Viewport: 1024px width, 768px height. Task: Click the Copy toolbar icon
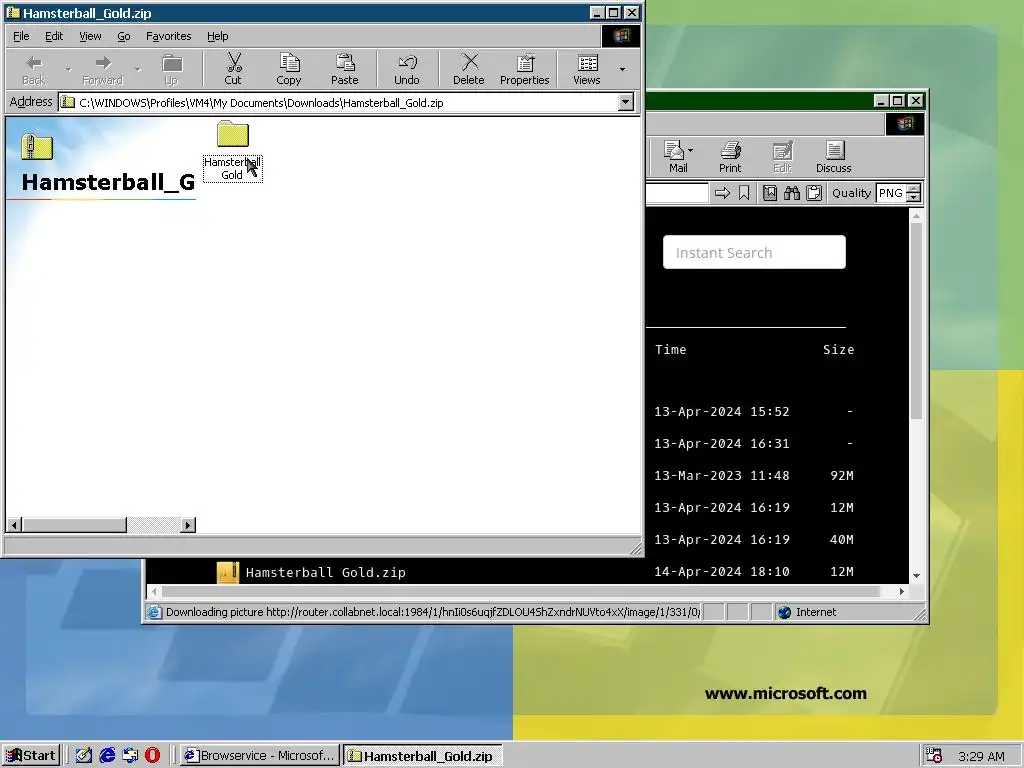[x=289, y=69]
